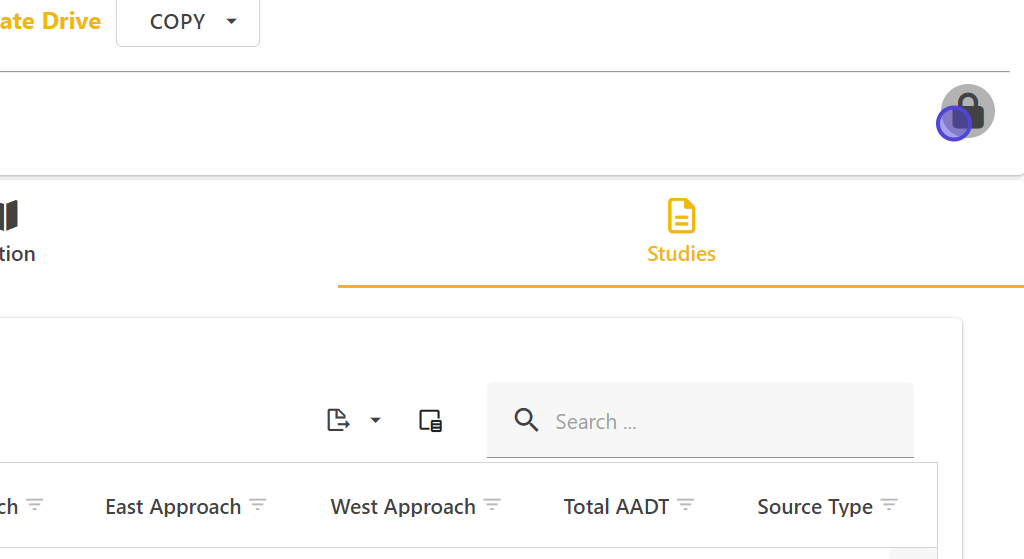Open the East Approach column filter icon
1024x559 pixels.
pyautogui.click(x=258, y=506)
